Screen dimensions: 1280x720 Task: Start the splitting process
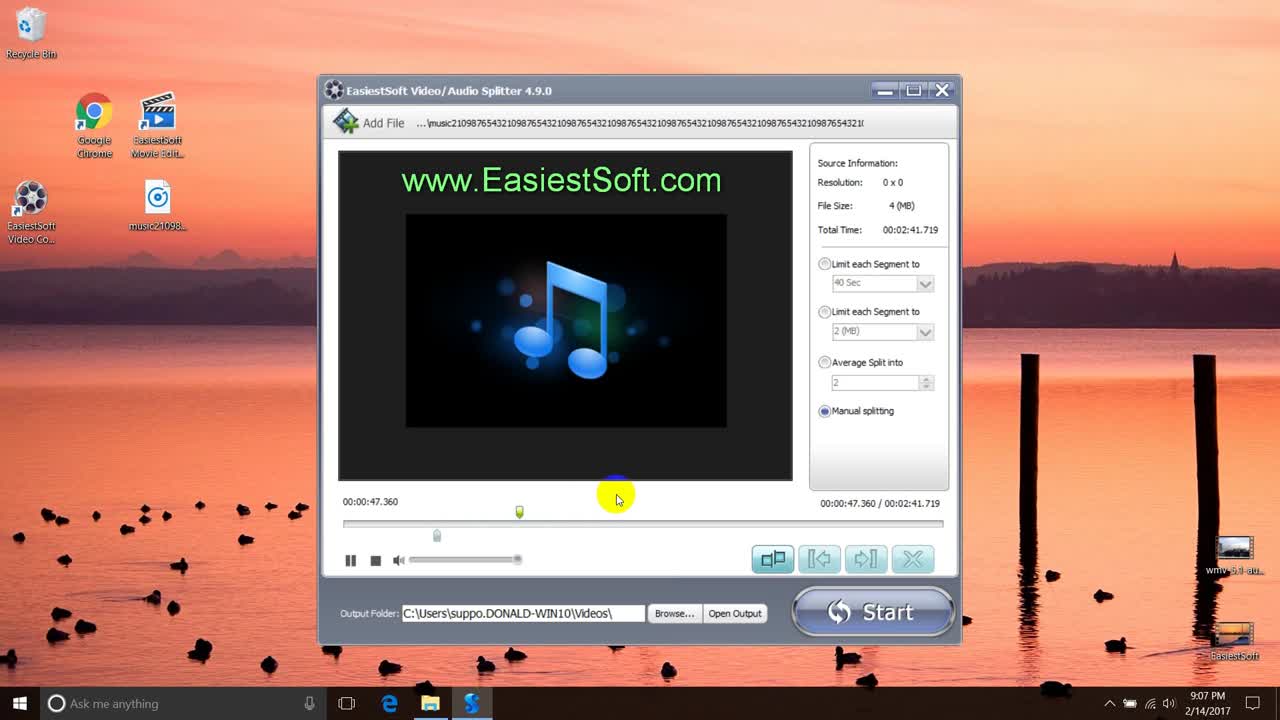872,612
